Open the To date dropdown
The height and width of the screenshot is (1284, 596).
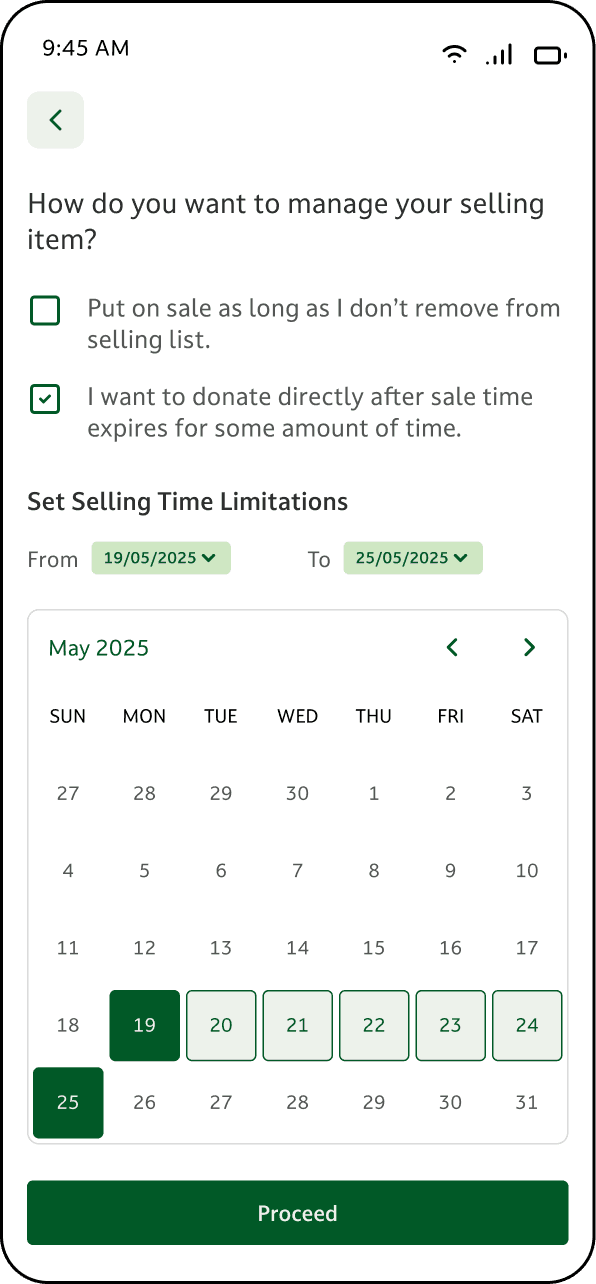pos(413,558)
